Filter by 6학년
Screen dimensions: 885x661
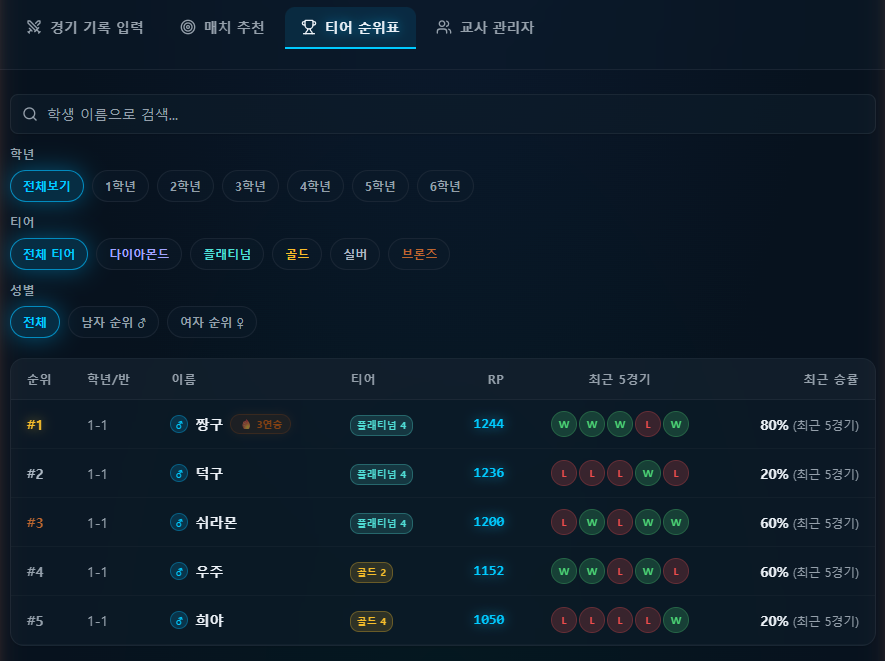445,186
